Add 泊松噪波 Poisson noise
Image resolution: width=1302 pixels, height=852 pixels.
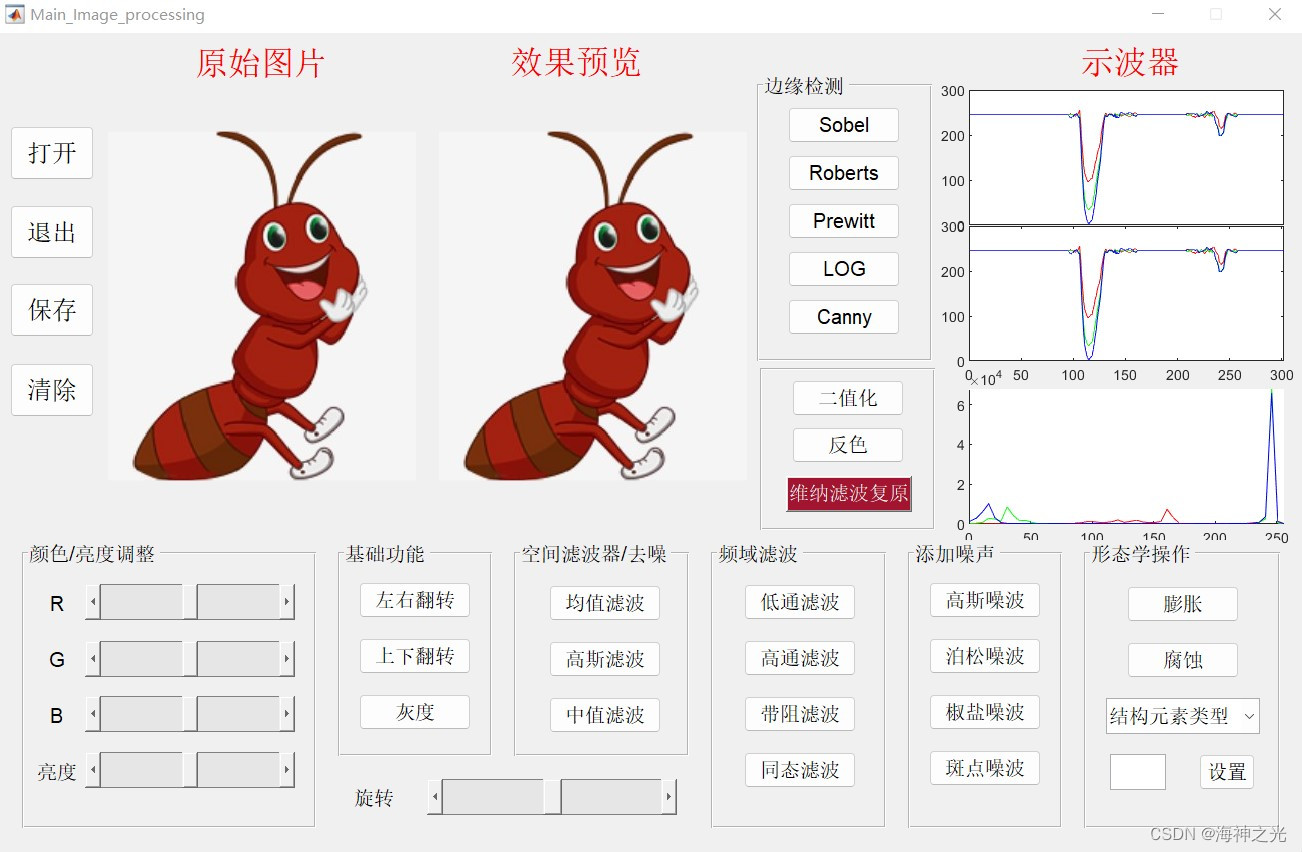click(x=985, y=656)
